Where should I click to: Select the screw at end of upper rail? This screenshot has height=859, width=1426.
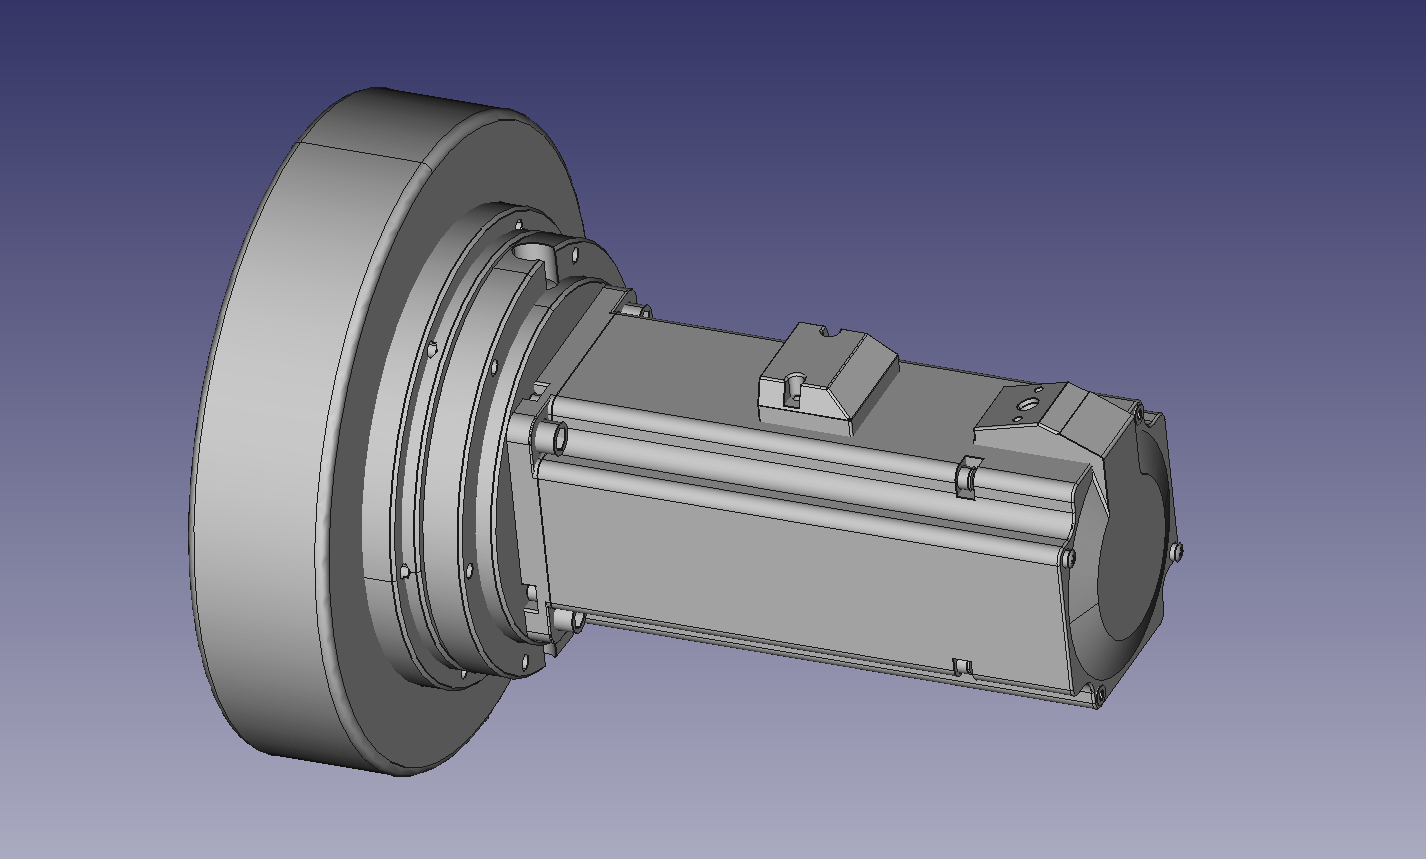coord(1068,556)
